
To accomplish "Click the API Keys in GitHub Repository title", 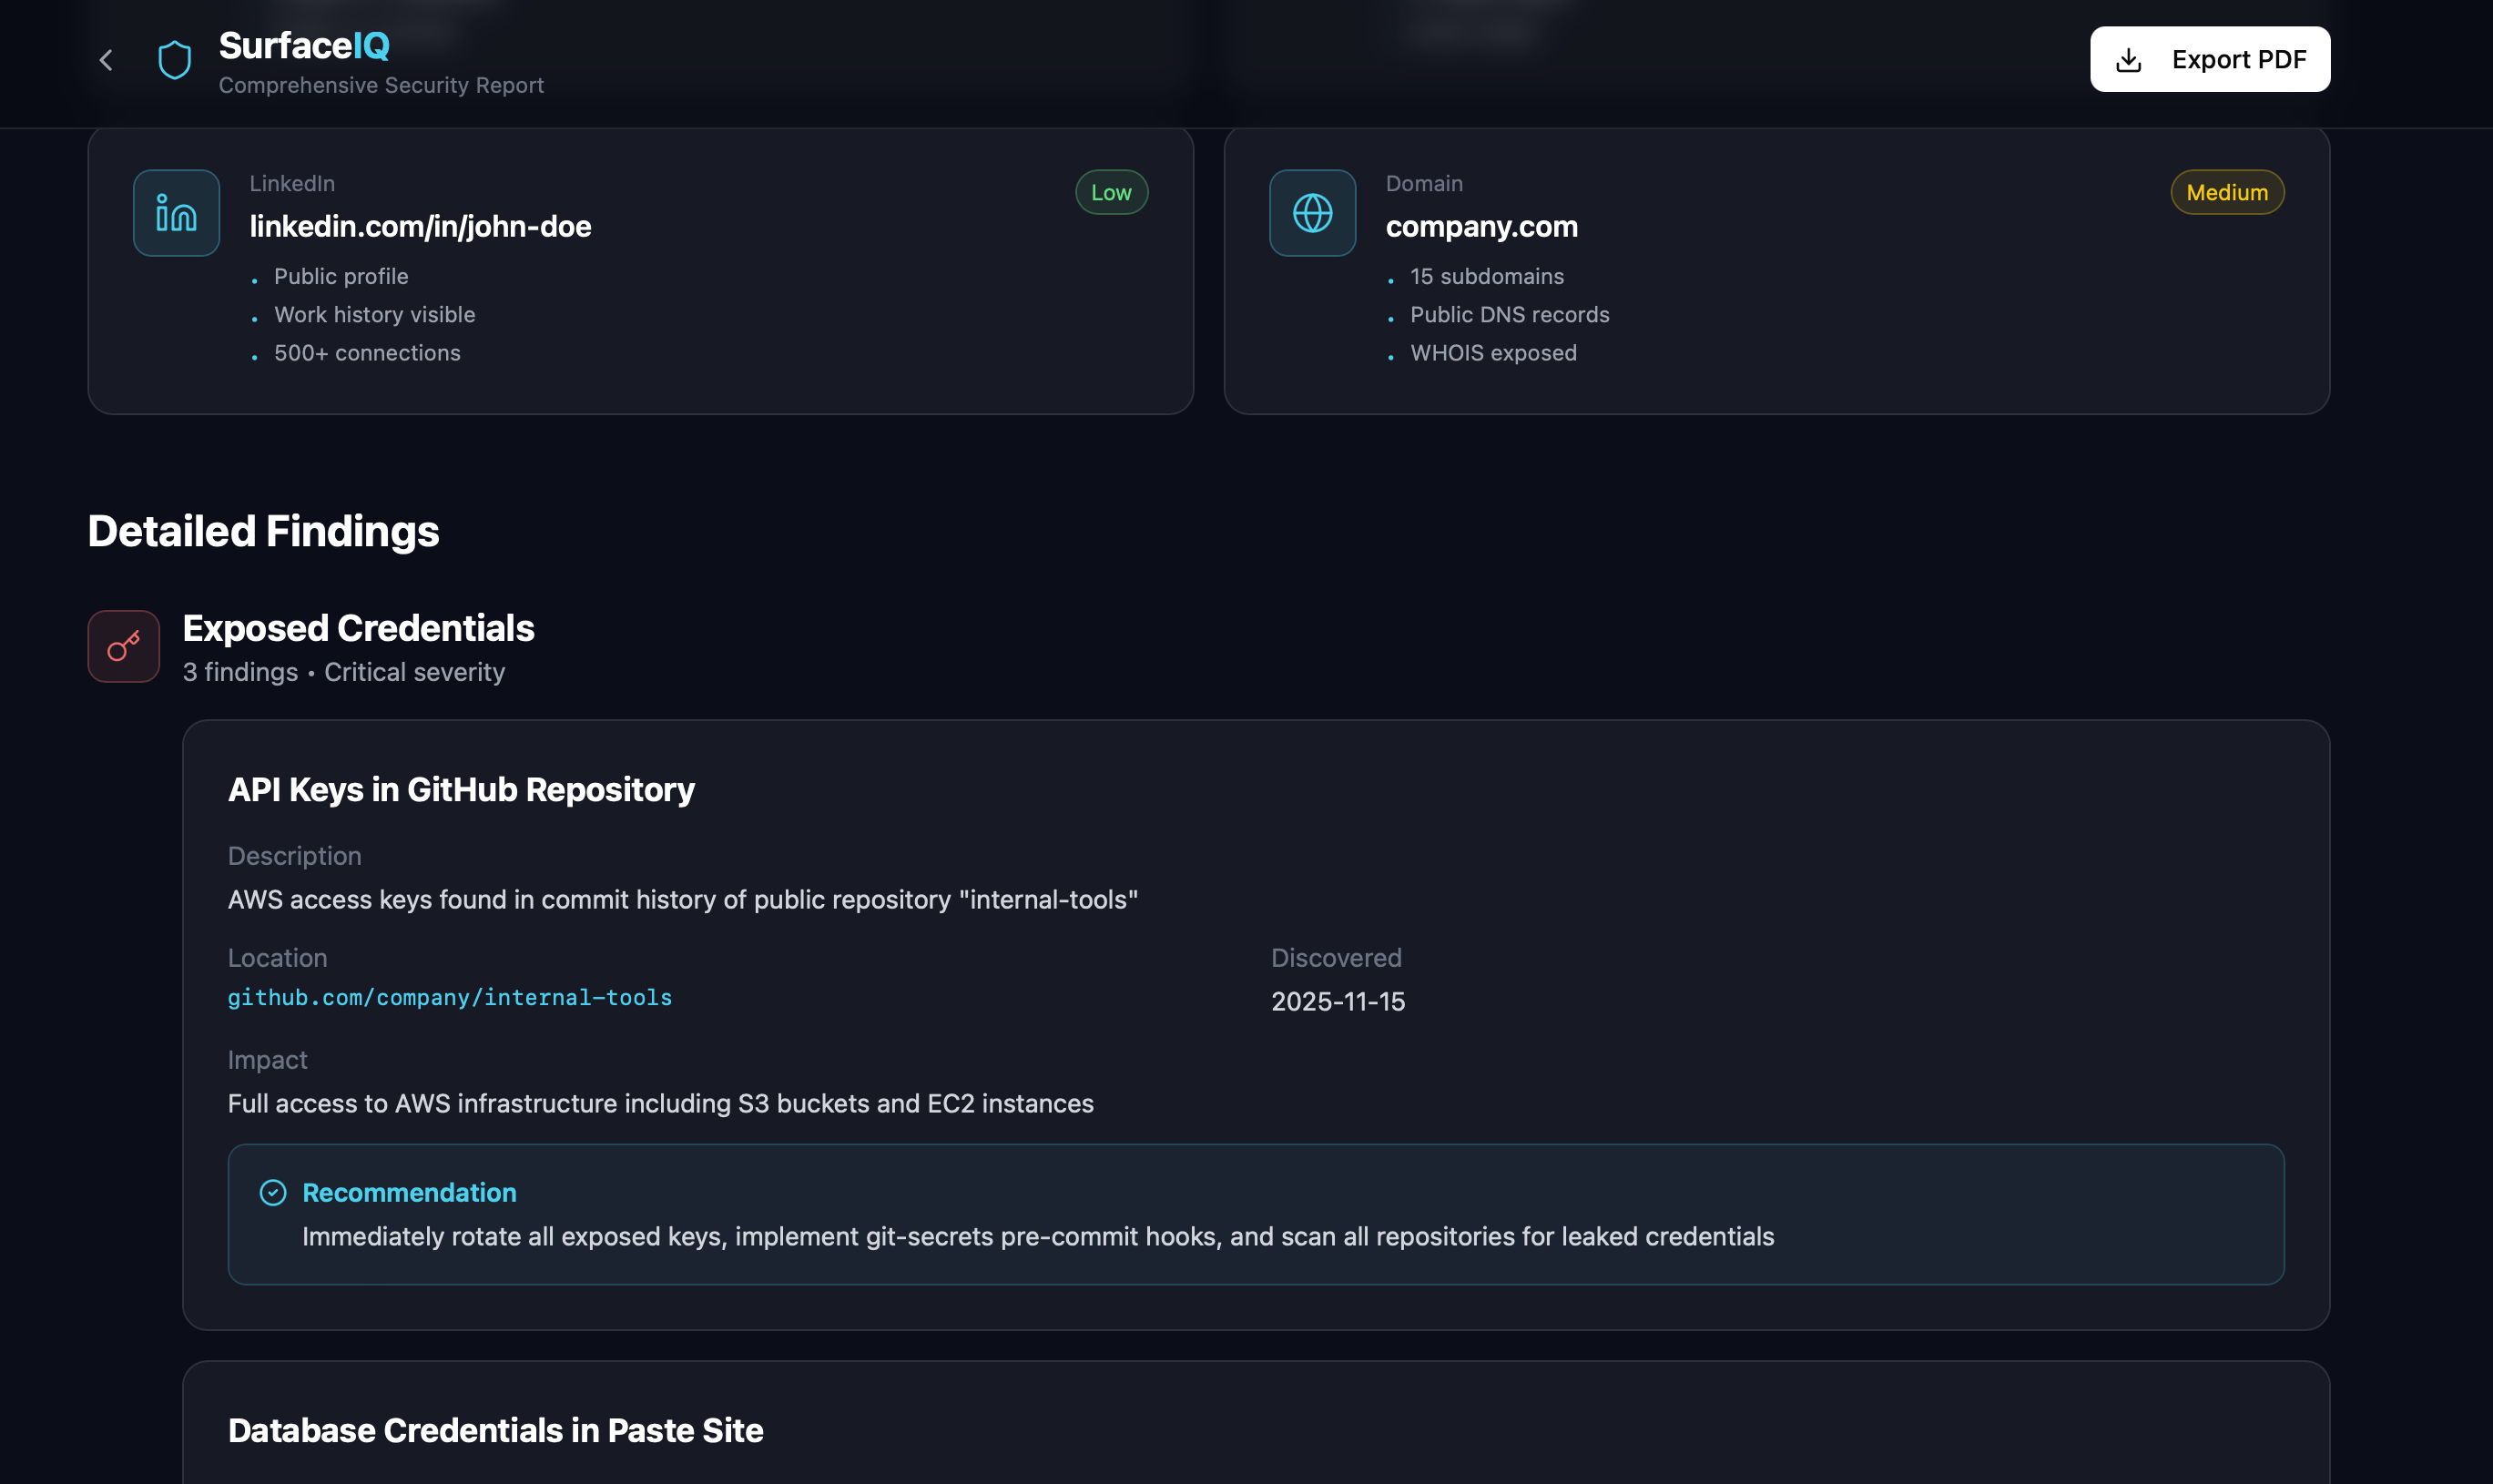I will pyautogui.click(x=461, y=790).
